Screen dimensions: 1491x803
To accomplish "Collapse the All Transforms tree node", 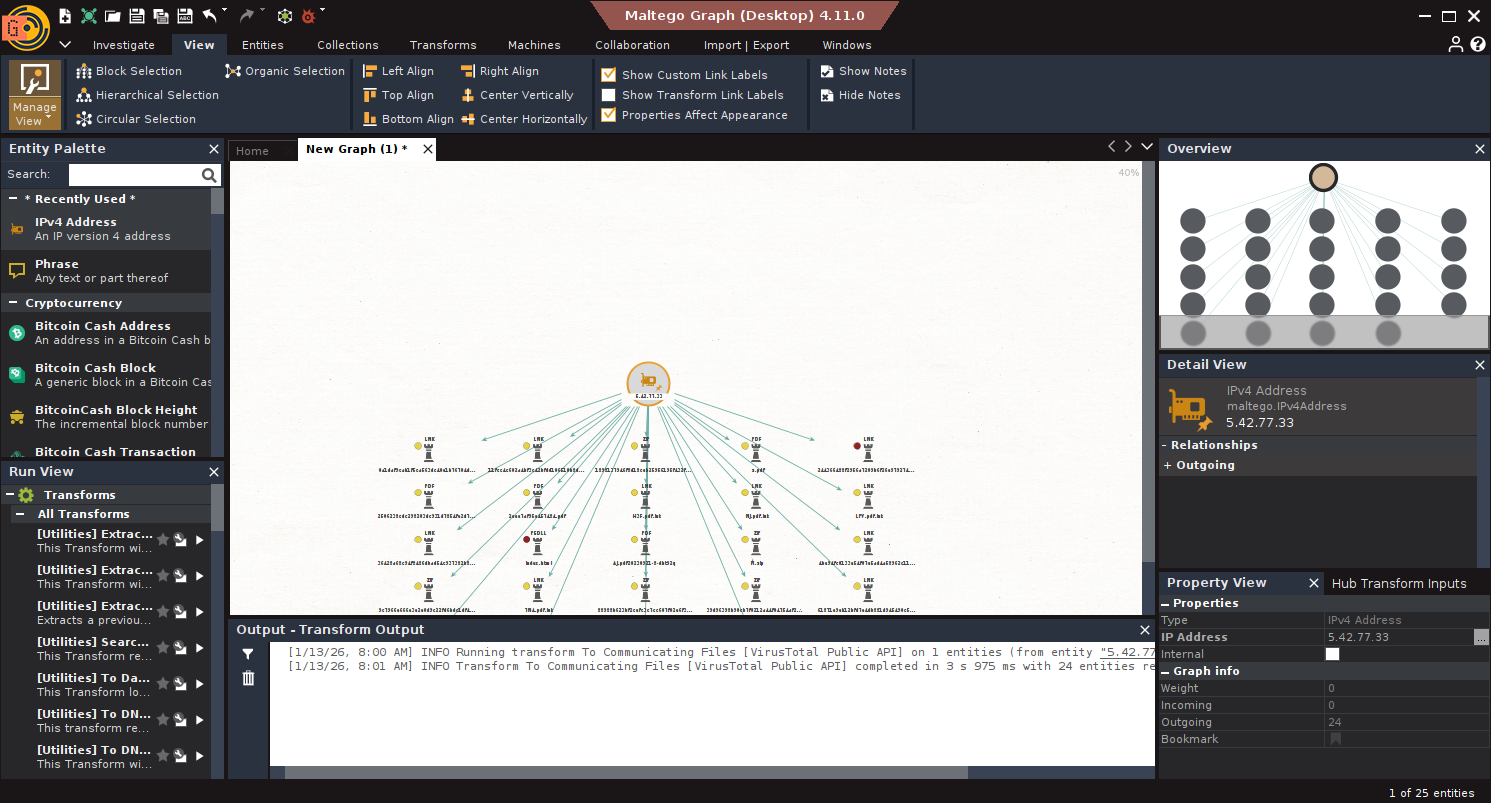I will pyautogui.click(x=21, y=514).
